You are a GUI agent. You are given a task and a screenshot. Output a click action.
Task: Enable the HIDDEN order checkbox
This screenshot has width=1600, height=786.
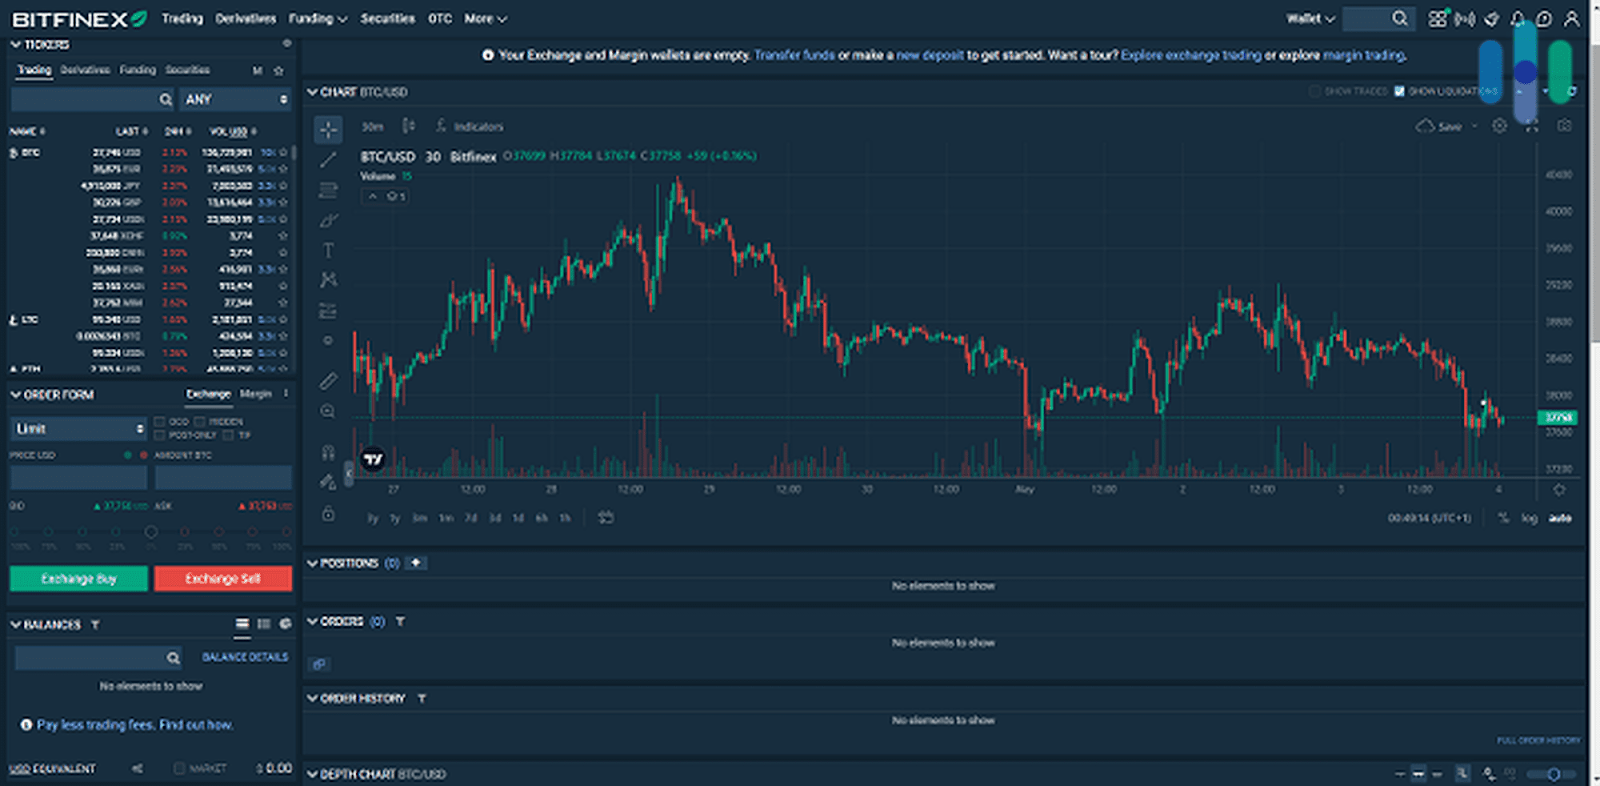(x=200, y=422)
